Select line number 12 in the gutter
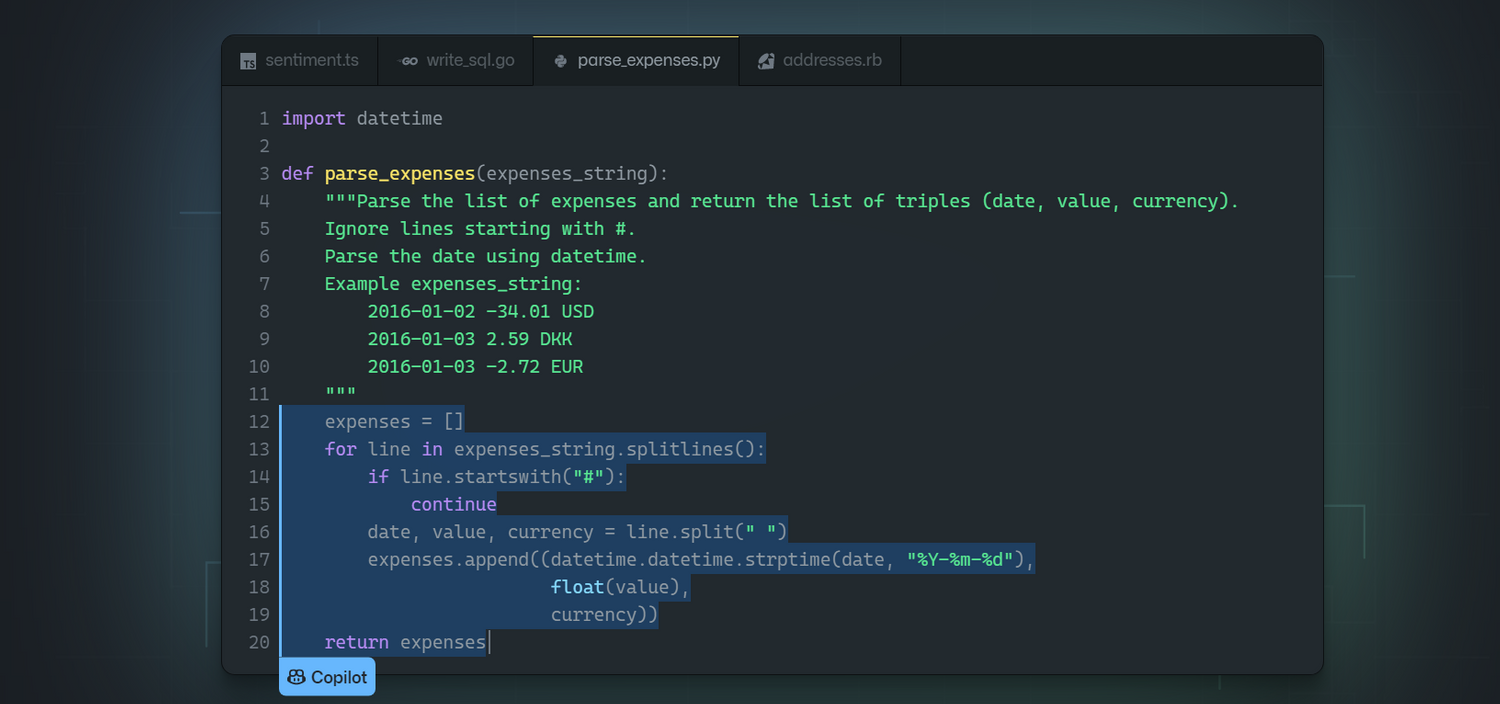Viewport: 1500px width, 704px height. (x=259, y=422)
